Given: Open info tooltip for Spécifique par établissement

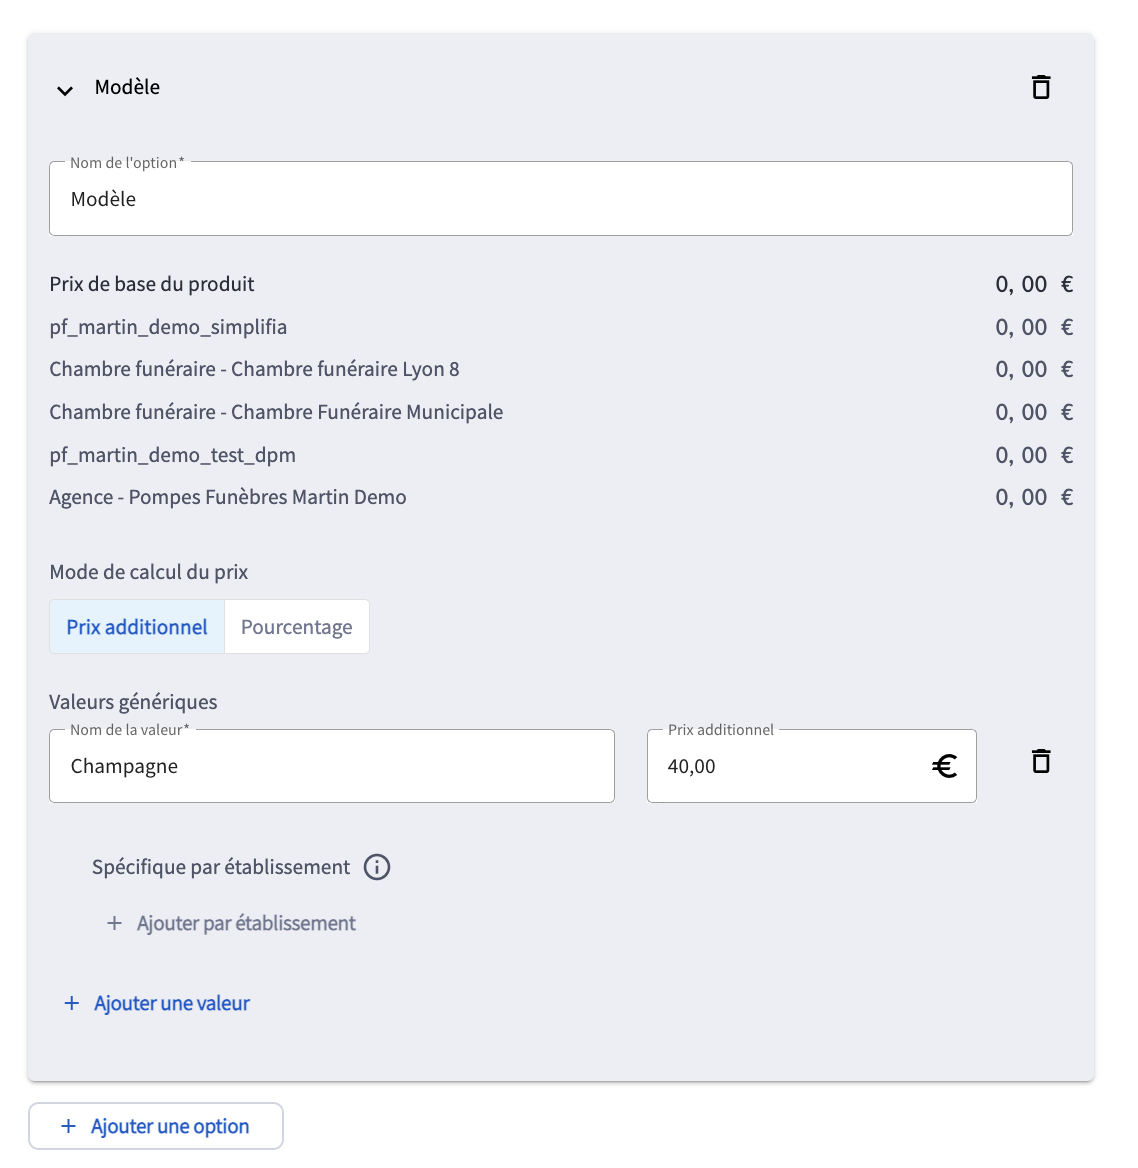Looking at the screenshot, I should click(x=377, y=867).
